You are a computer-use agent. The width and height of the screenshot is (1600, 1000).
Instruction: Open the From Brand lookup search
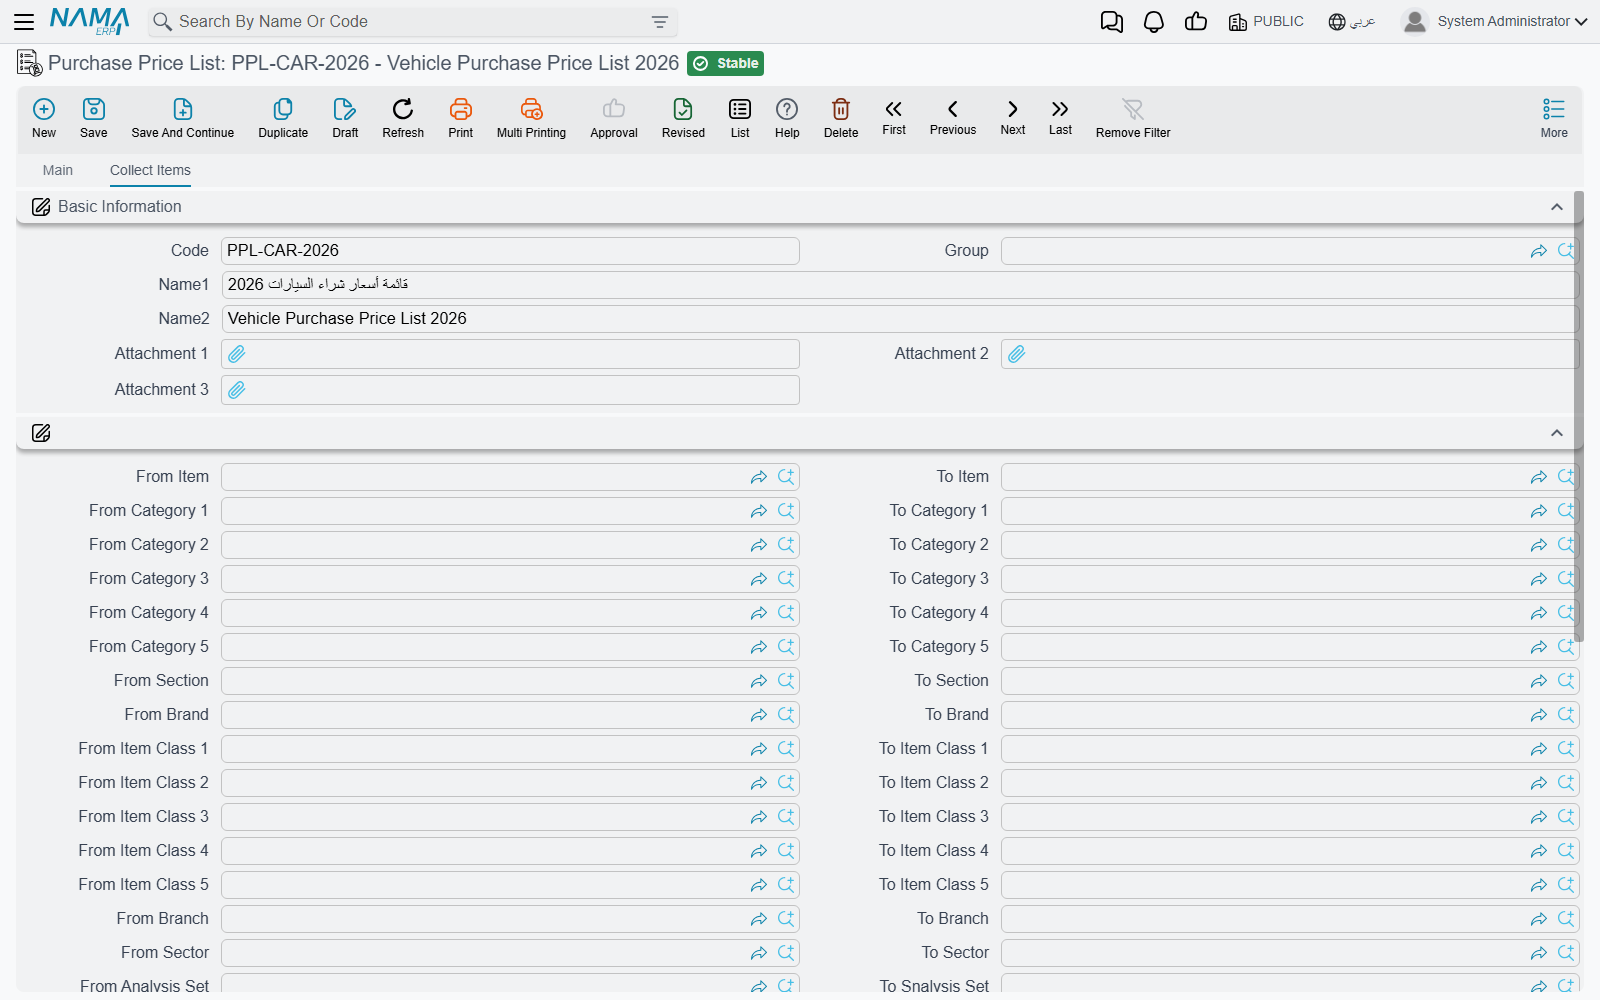coord(786,715)
